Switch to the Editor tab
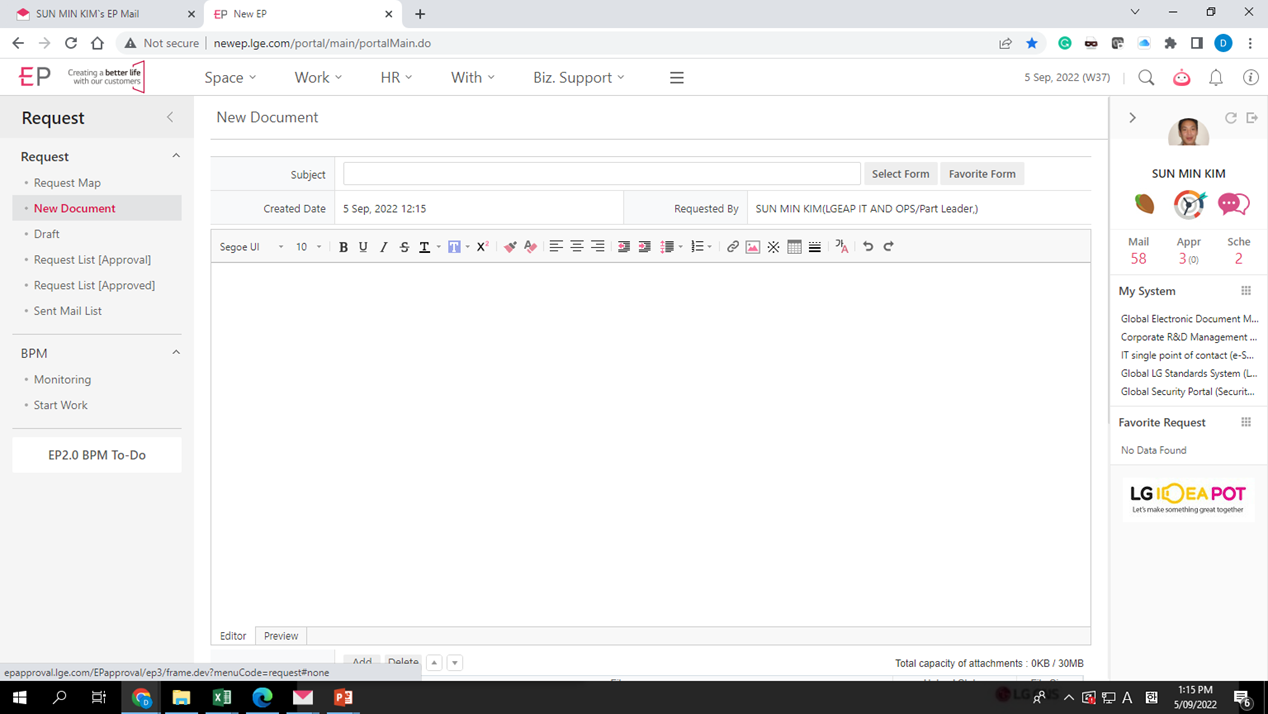1268x714 pixels. [x=233, y=636]
